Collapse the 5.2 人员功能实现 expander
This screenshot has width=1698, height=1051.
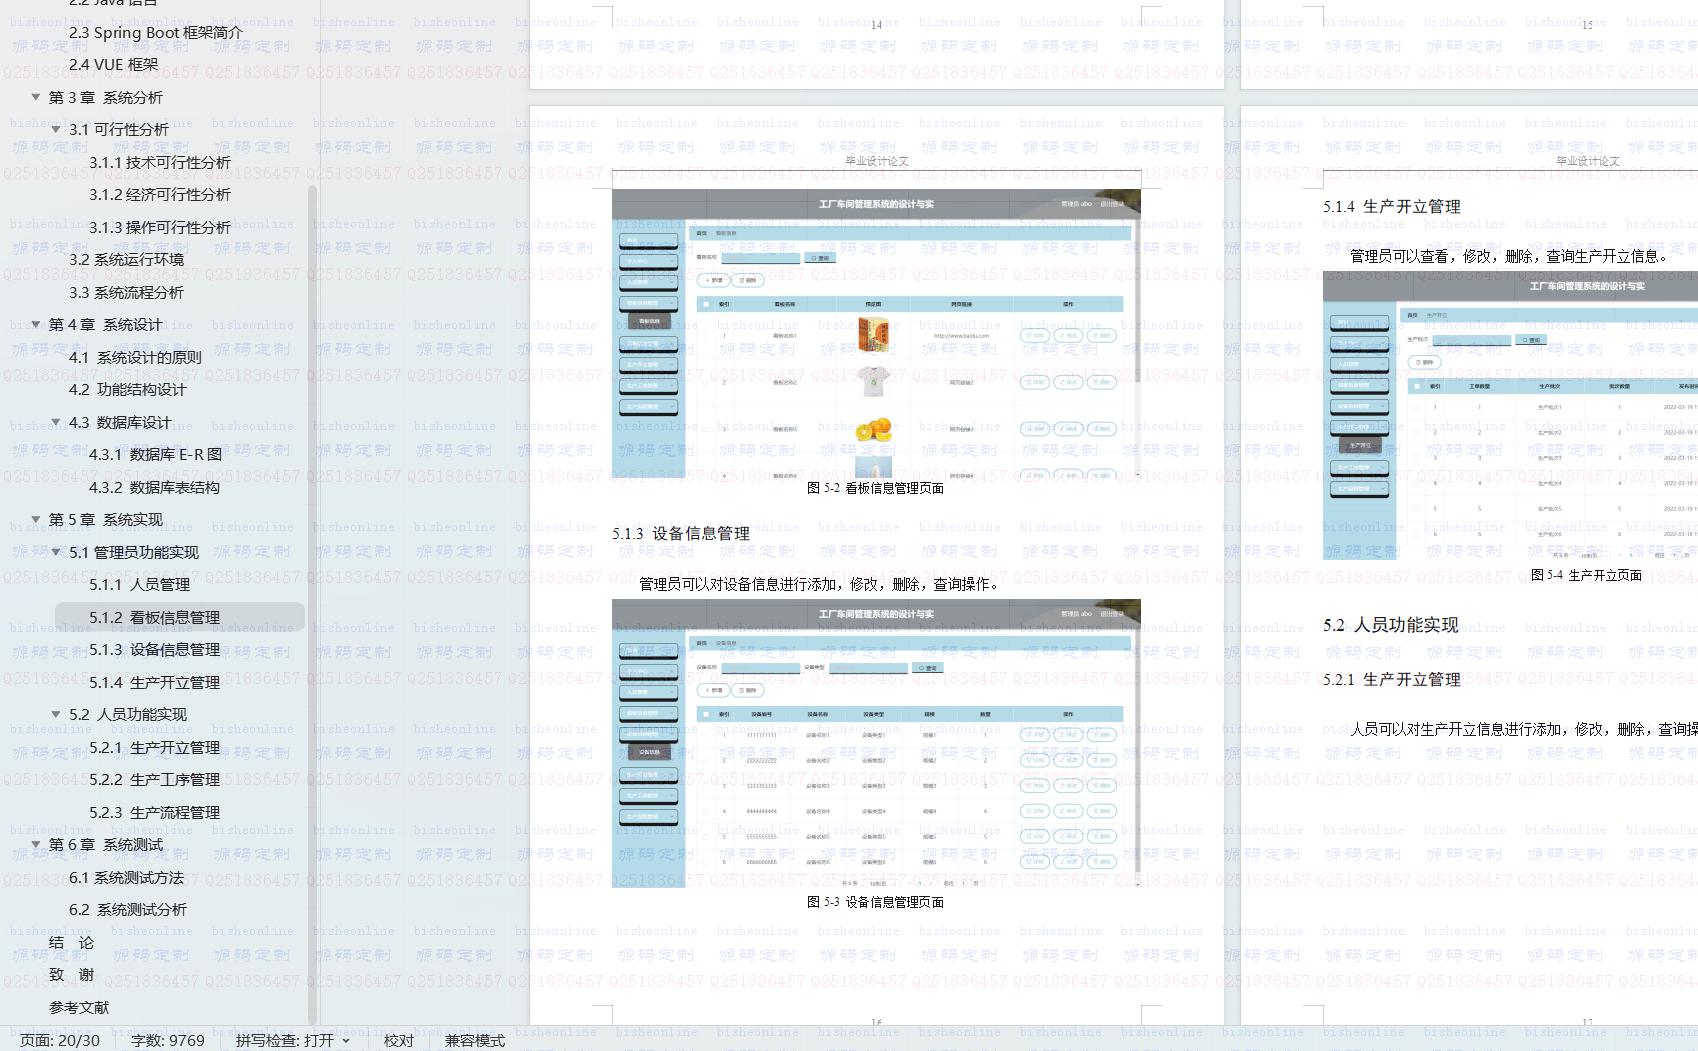point(56,714)
